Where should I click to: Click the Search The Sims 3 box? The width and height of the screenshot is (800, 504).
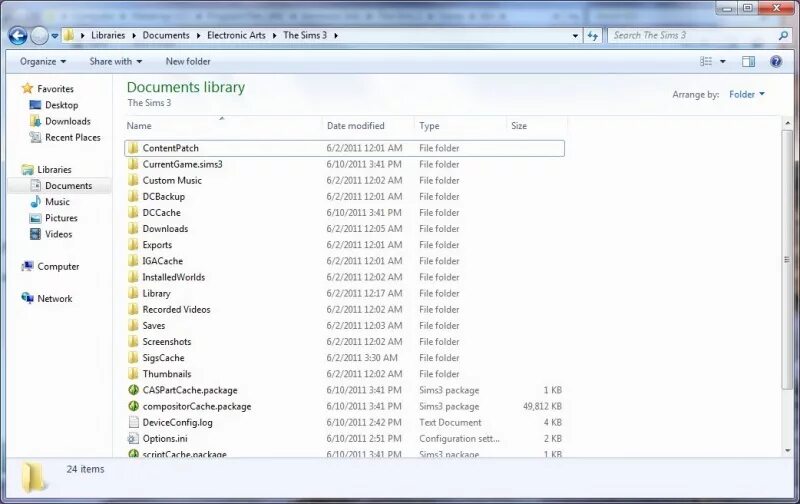(x=694, y=35)
